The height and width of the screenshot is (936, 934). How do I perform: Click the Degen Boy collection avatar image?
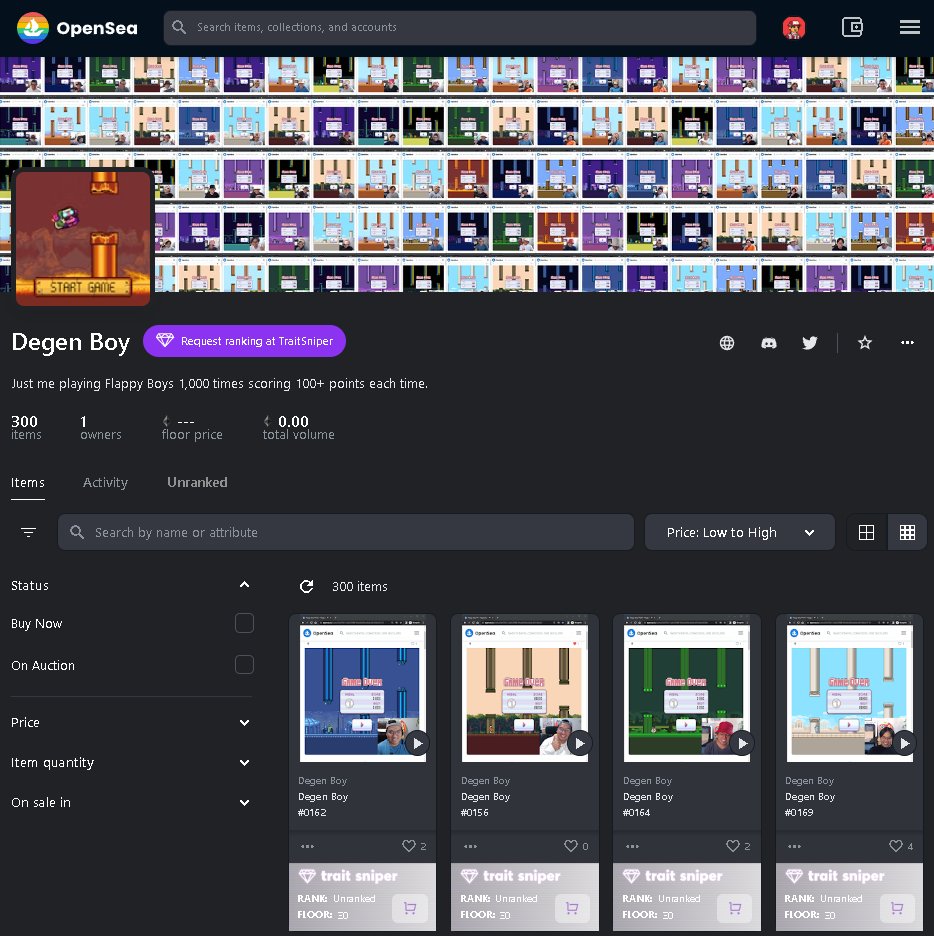tap(83, 238)
